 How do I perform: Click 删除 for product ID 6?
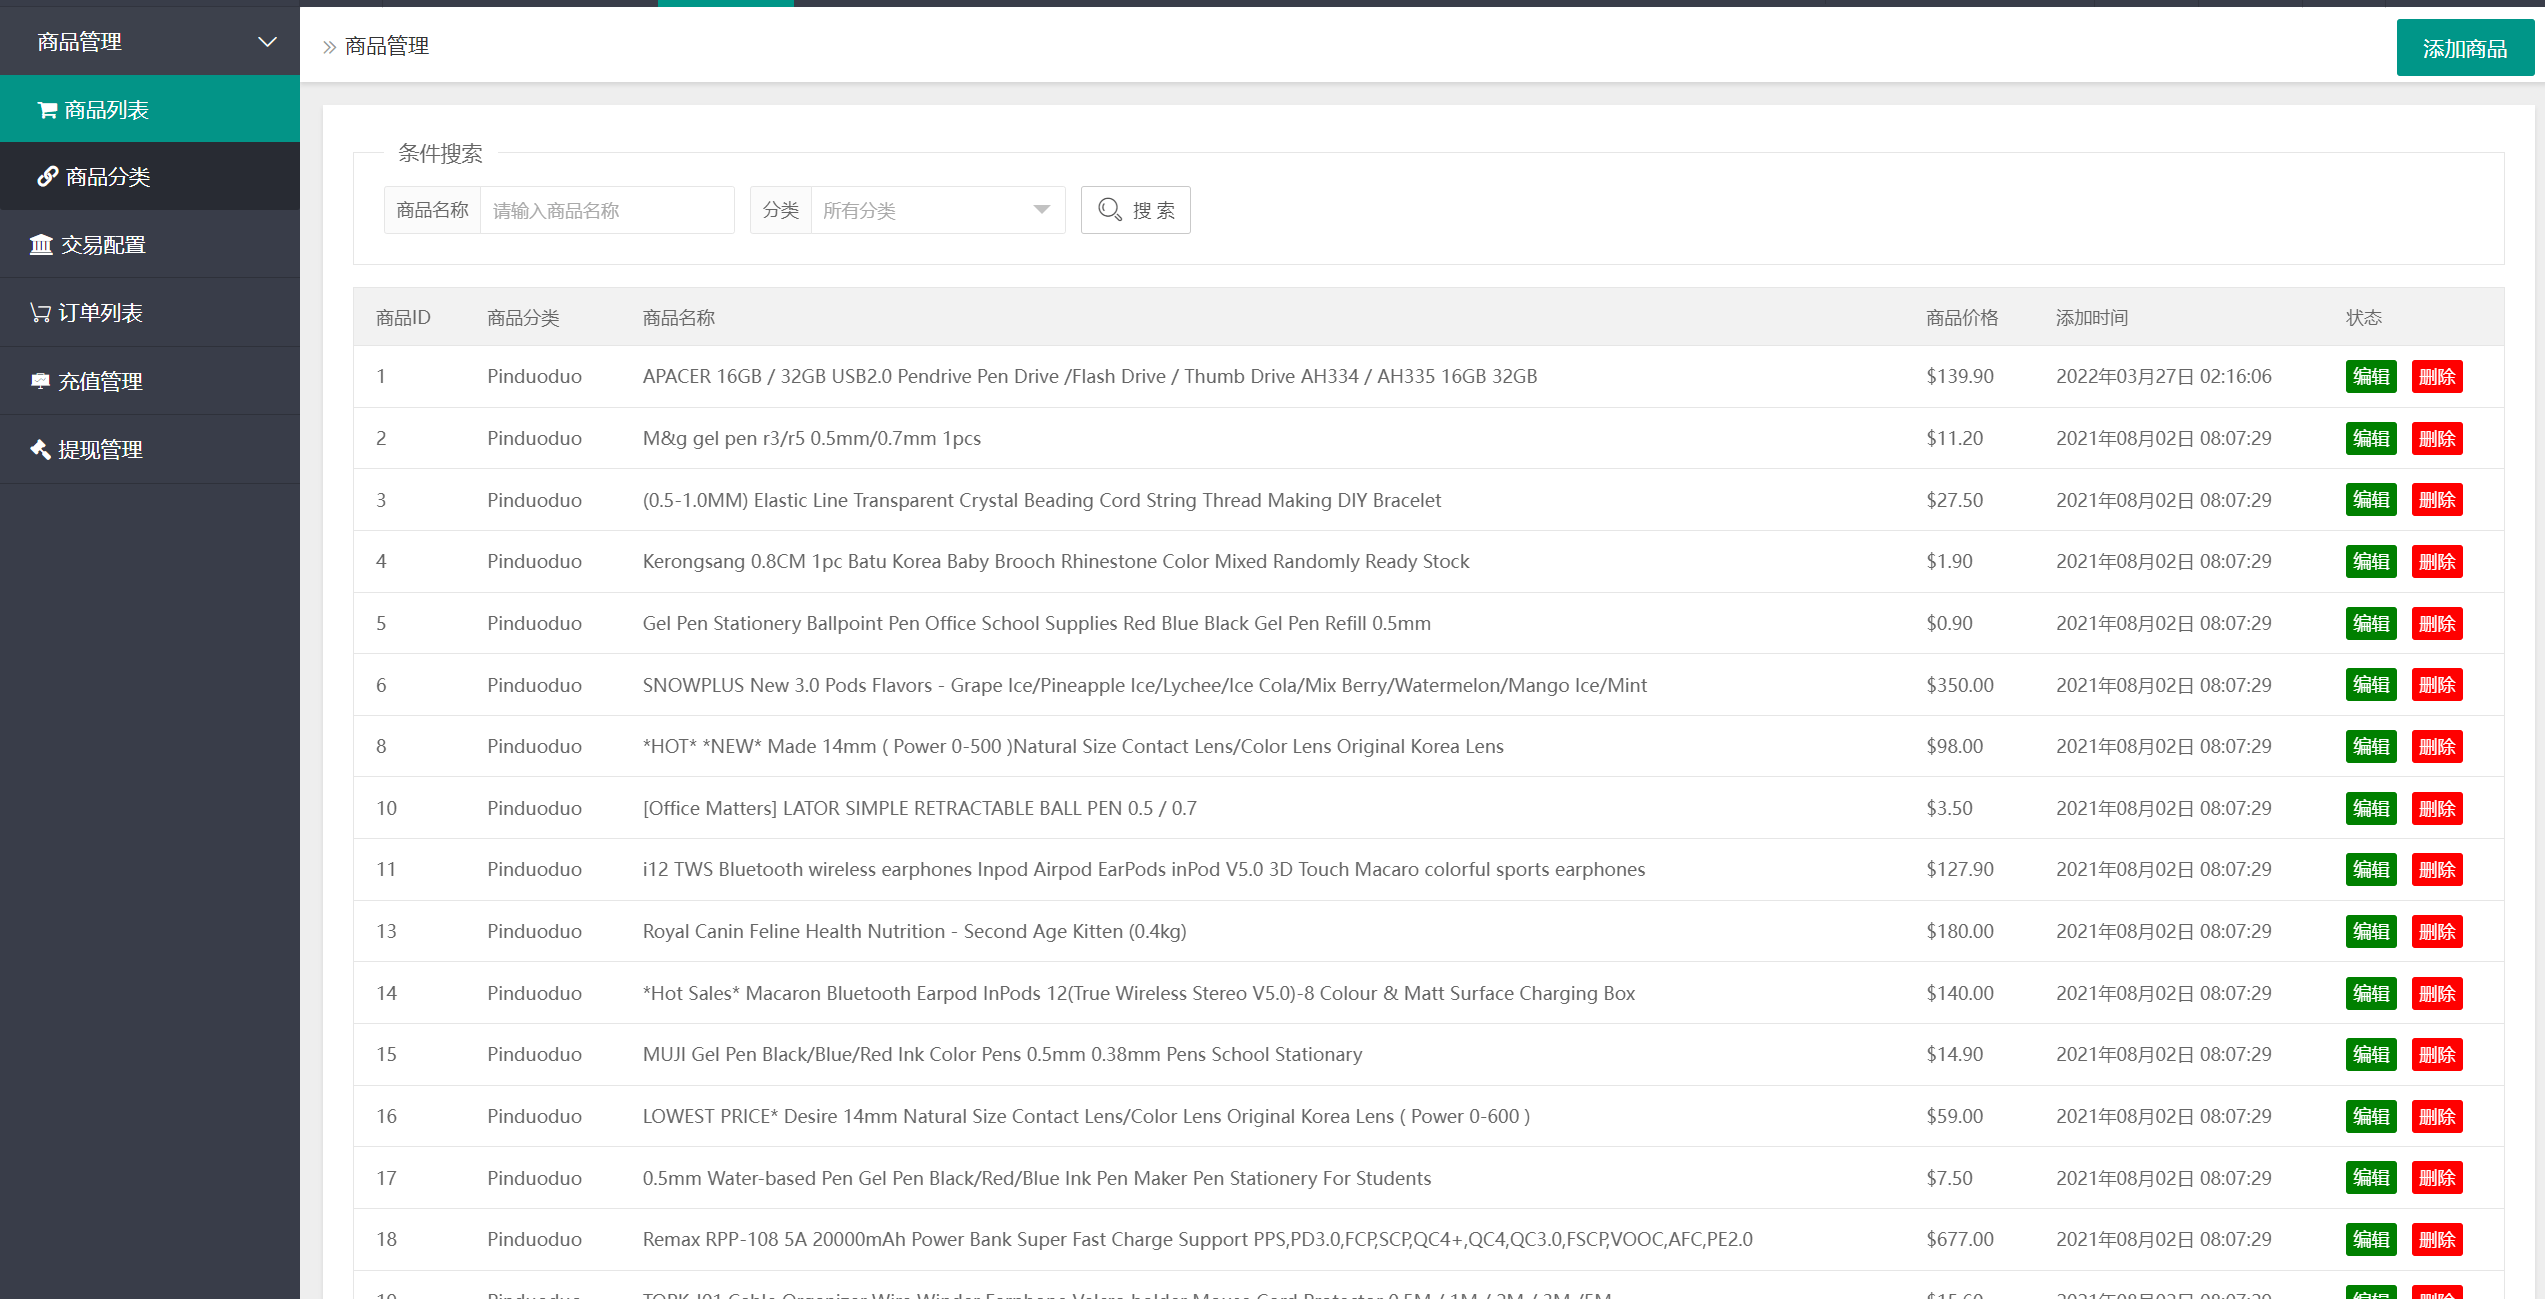(2436, 685)
